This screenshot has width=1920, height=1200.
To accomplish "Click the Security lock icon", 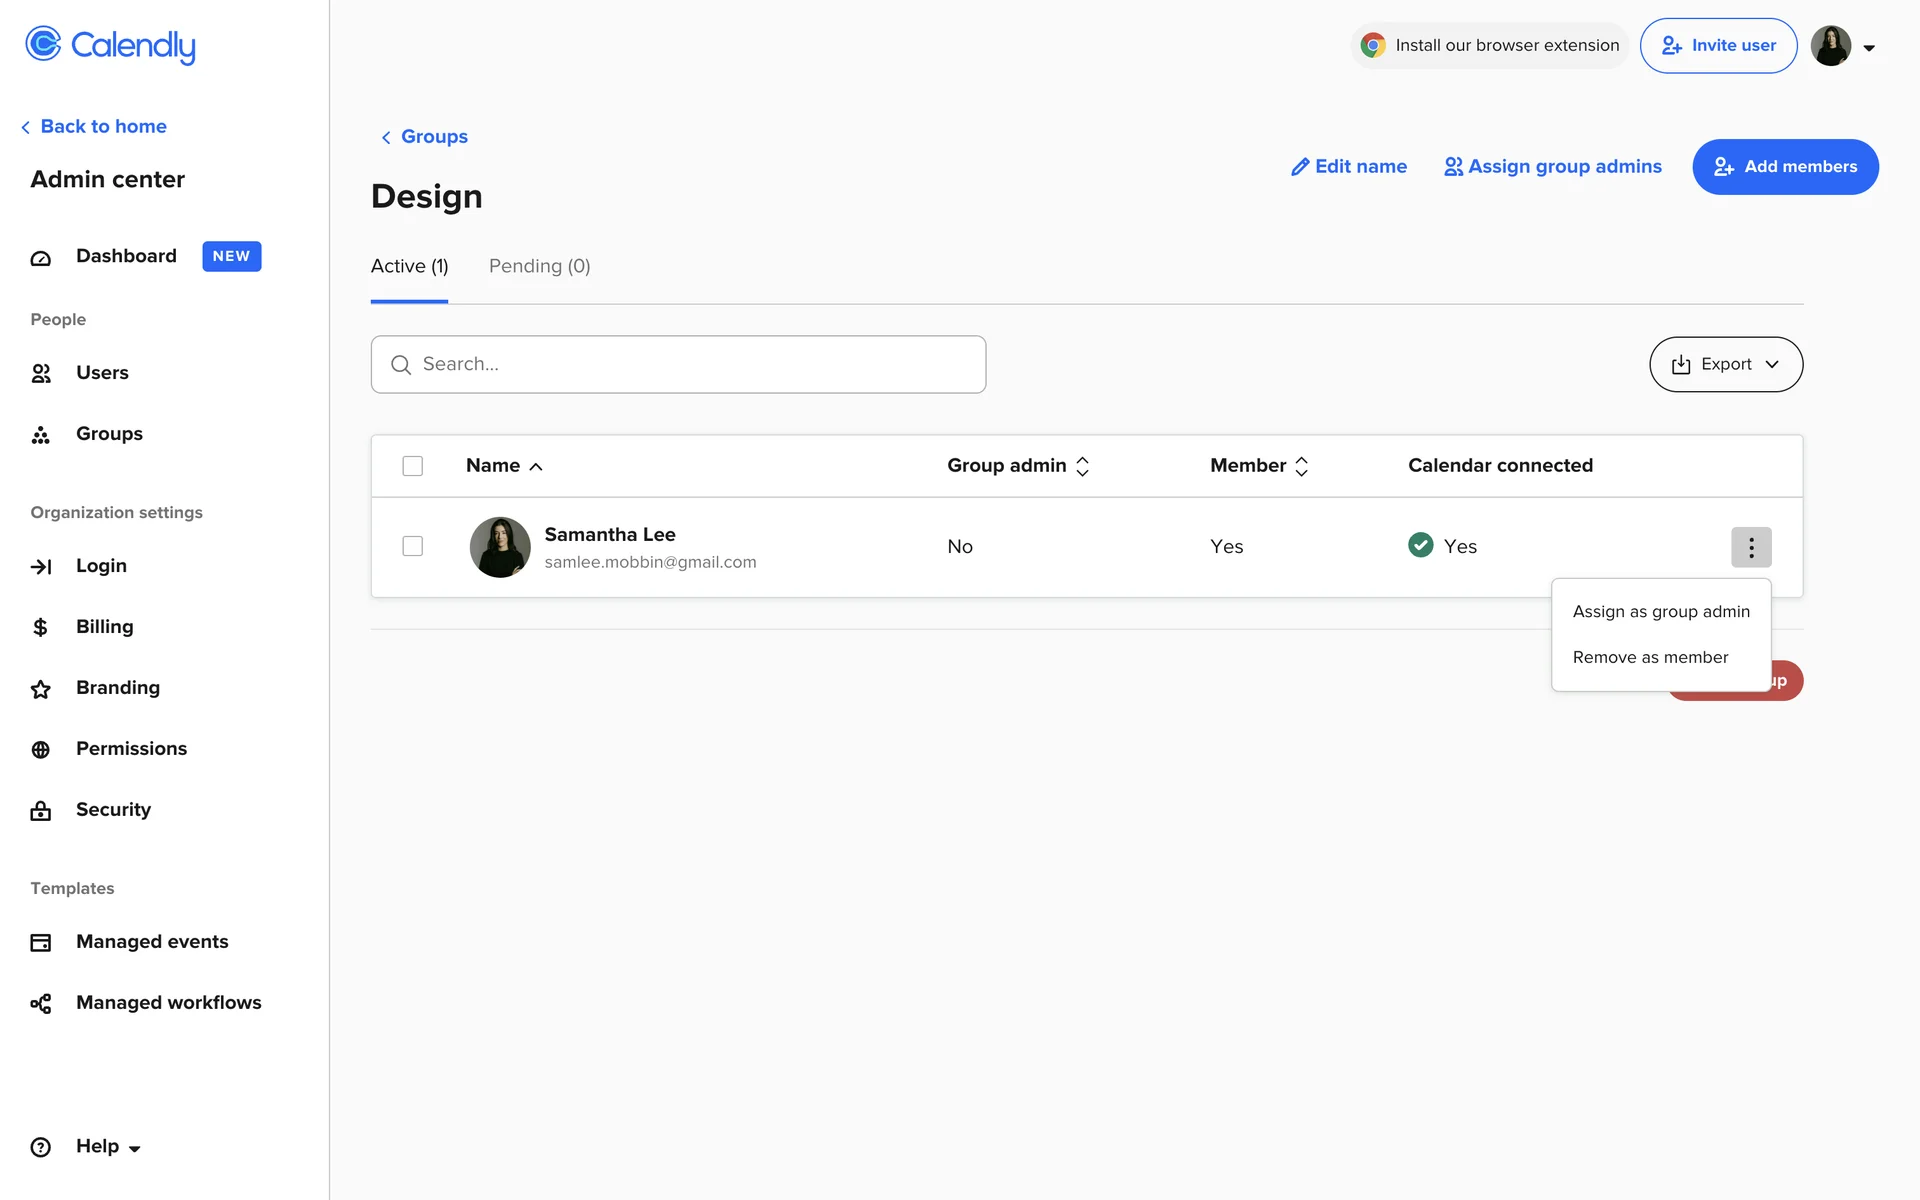I will [41, 811].
